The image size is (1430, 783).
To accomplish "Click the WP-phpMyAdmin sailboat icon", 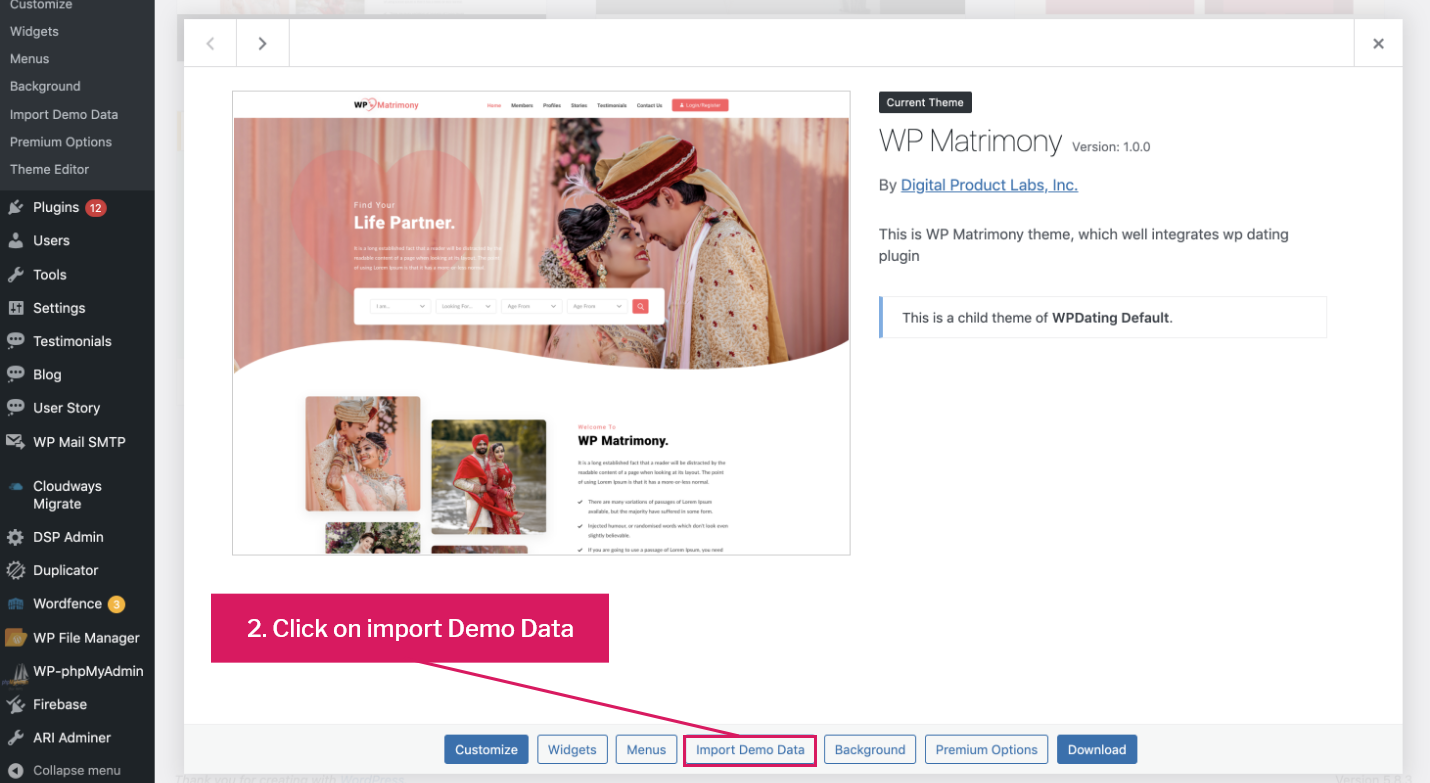I will click(15, 673).
